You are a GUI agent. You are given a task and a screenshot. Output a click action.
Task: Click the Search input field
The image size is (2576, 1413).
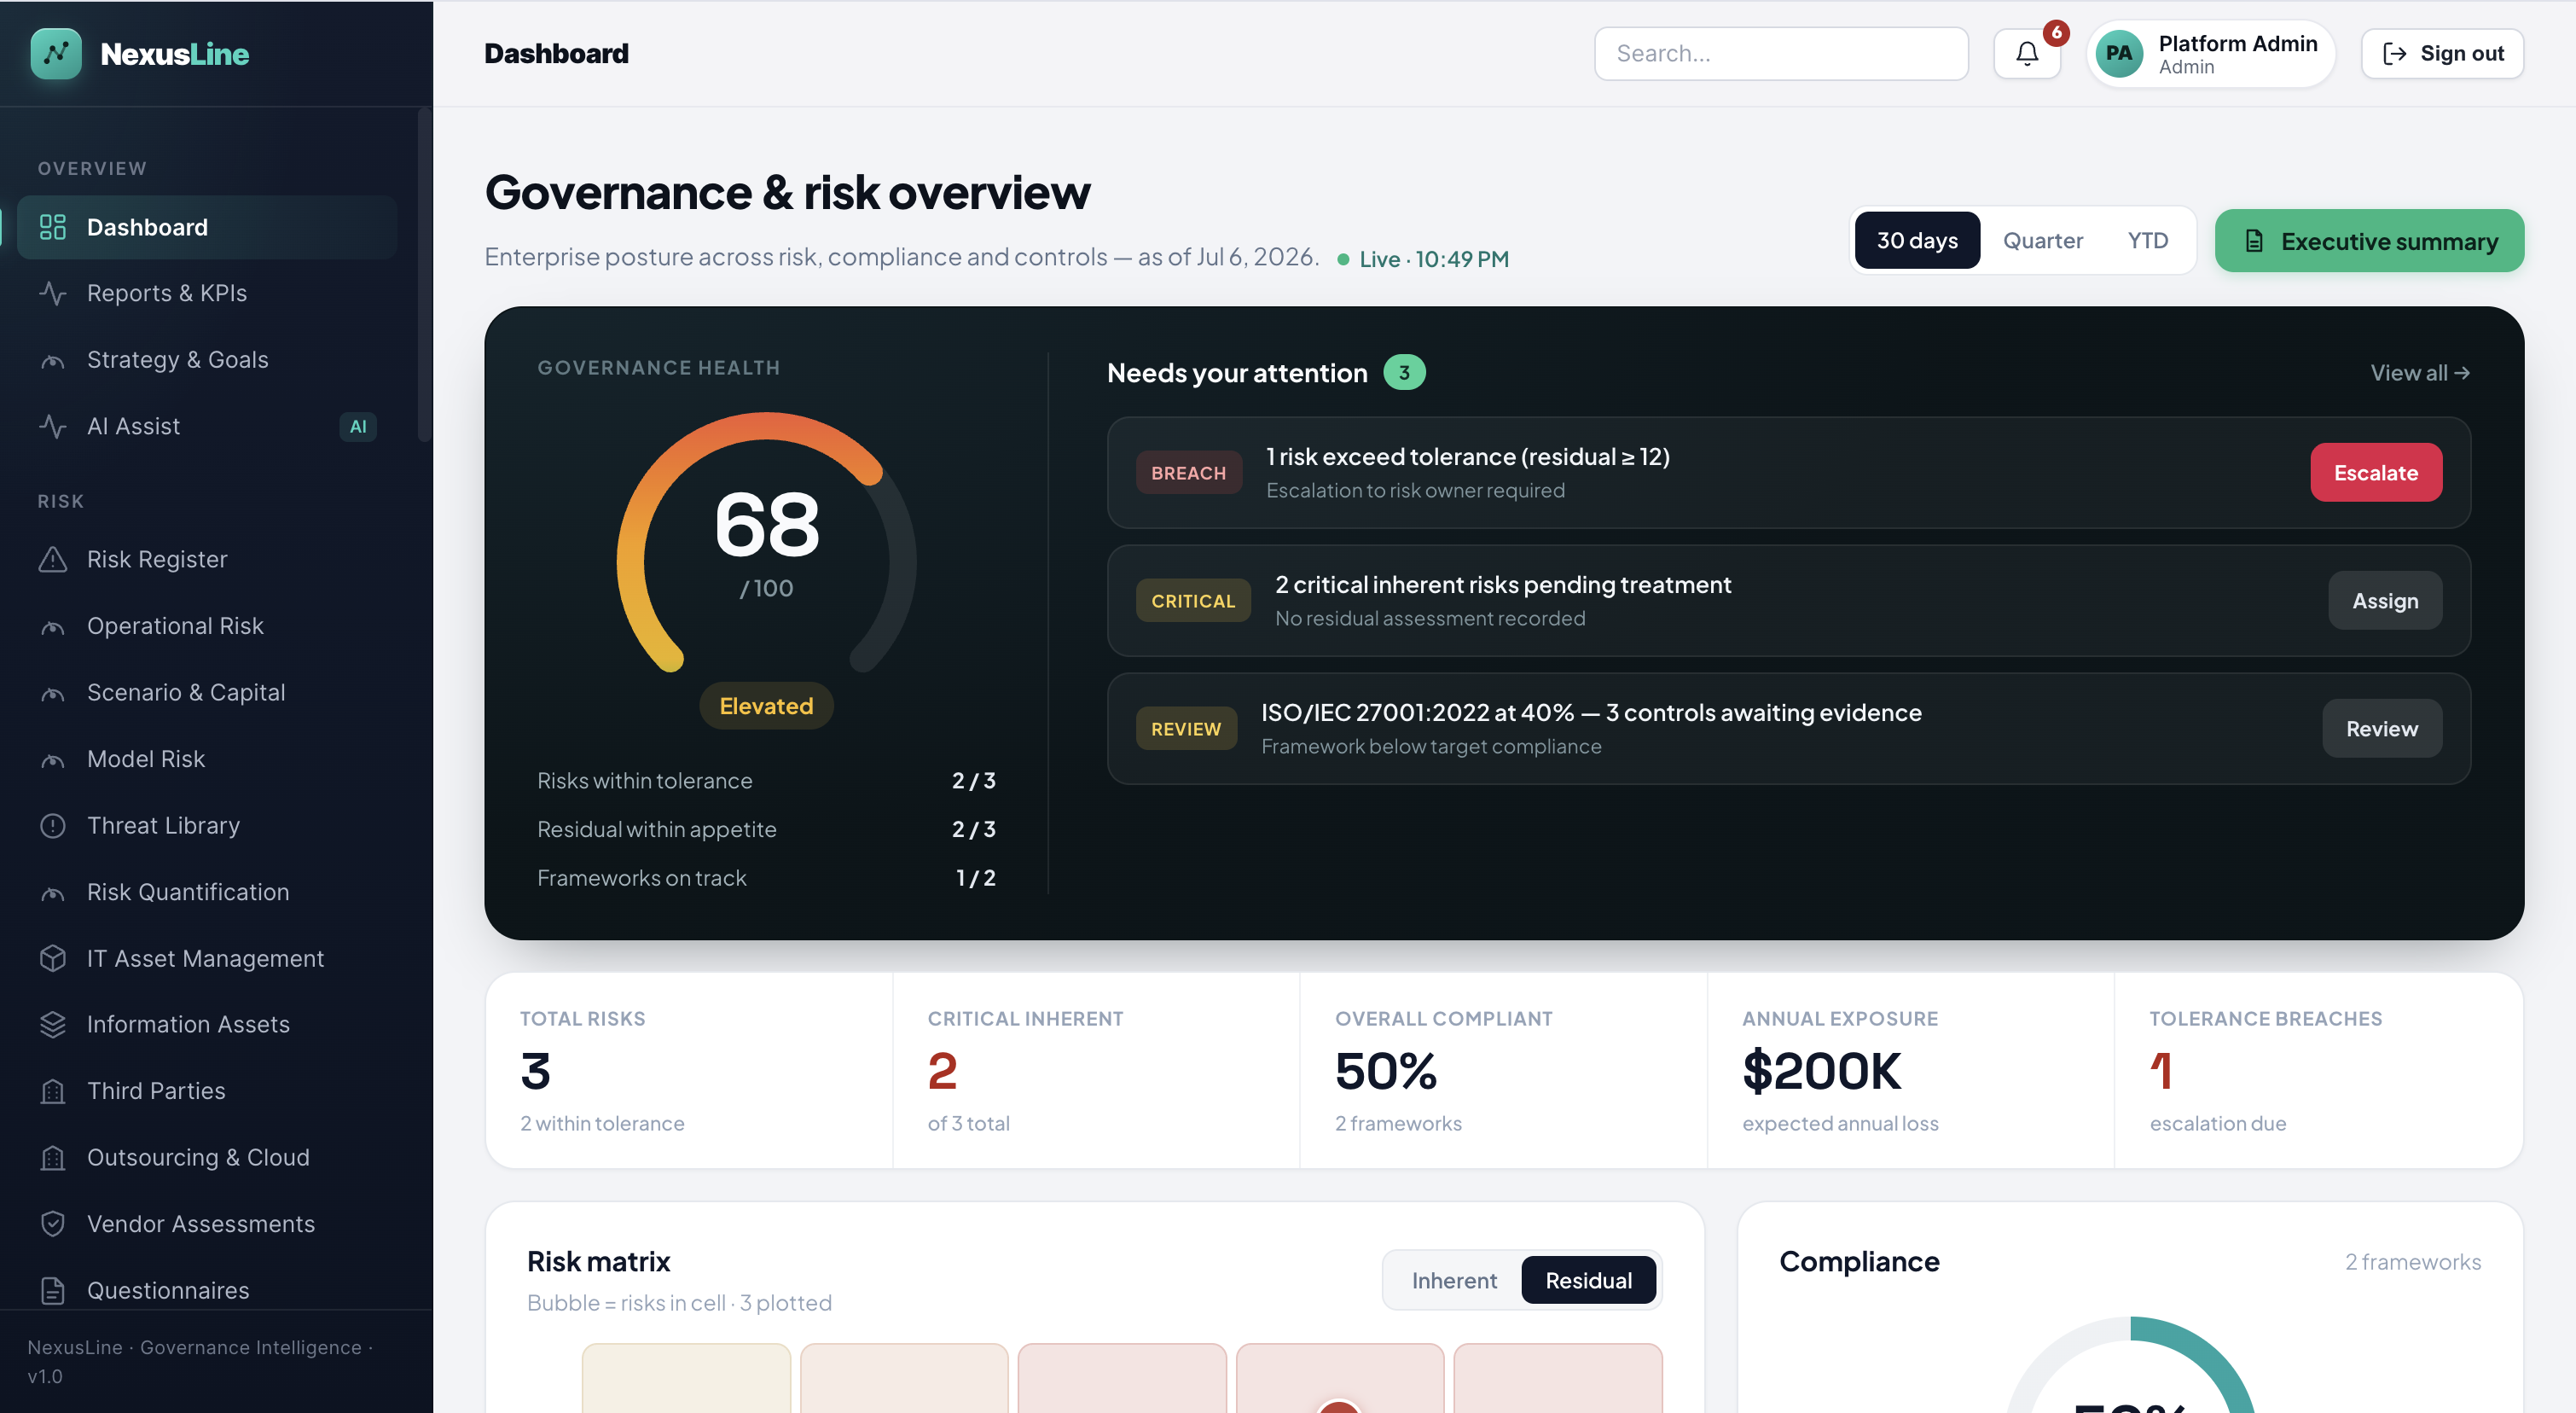pyautogui.click(x=1781, y=53)
